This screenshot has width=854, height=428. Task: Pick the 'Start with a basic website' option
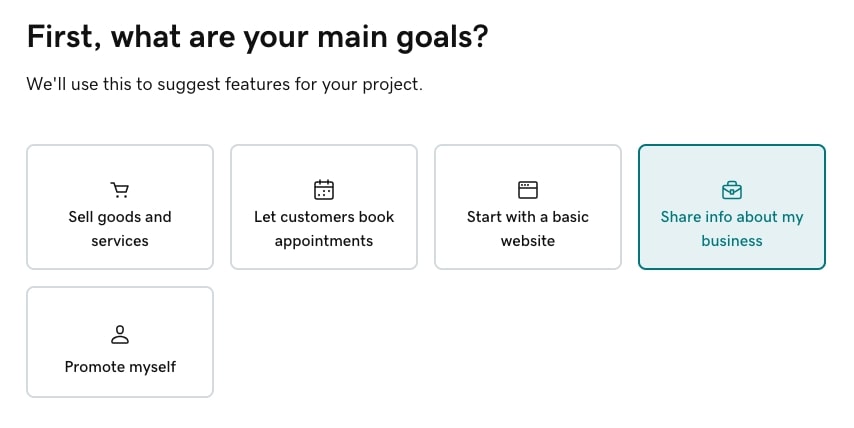528,207
